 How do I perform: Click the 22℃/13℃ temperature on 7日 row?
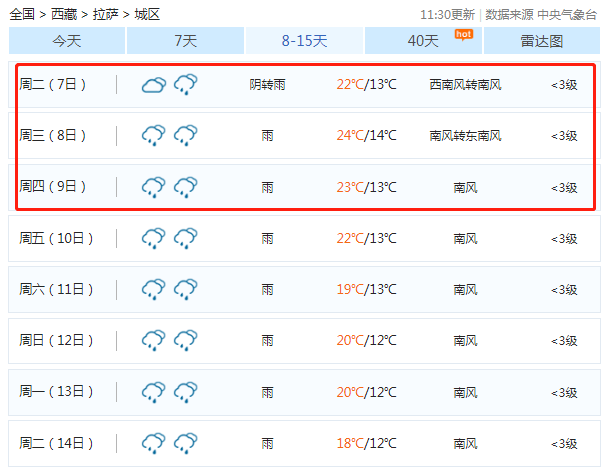tap(366, 84)
